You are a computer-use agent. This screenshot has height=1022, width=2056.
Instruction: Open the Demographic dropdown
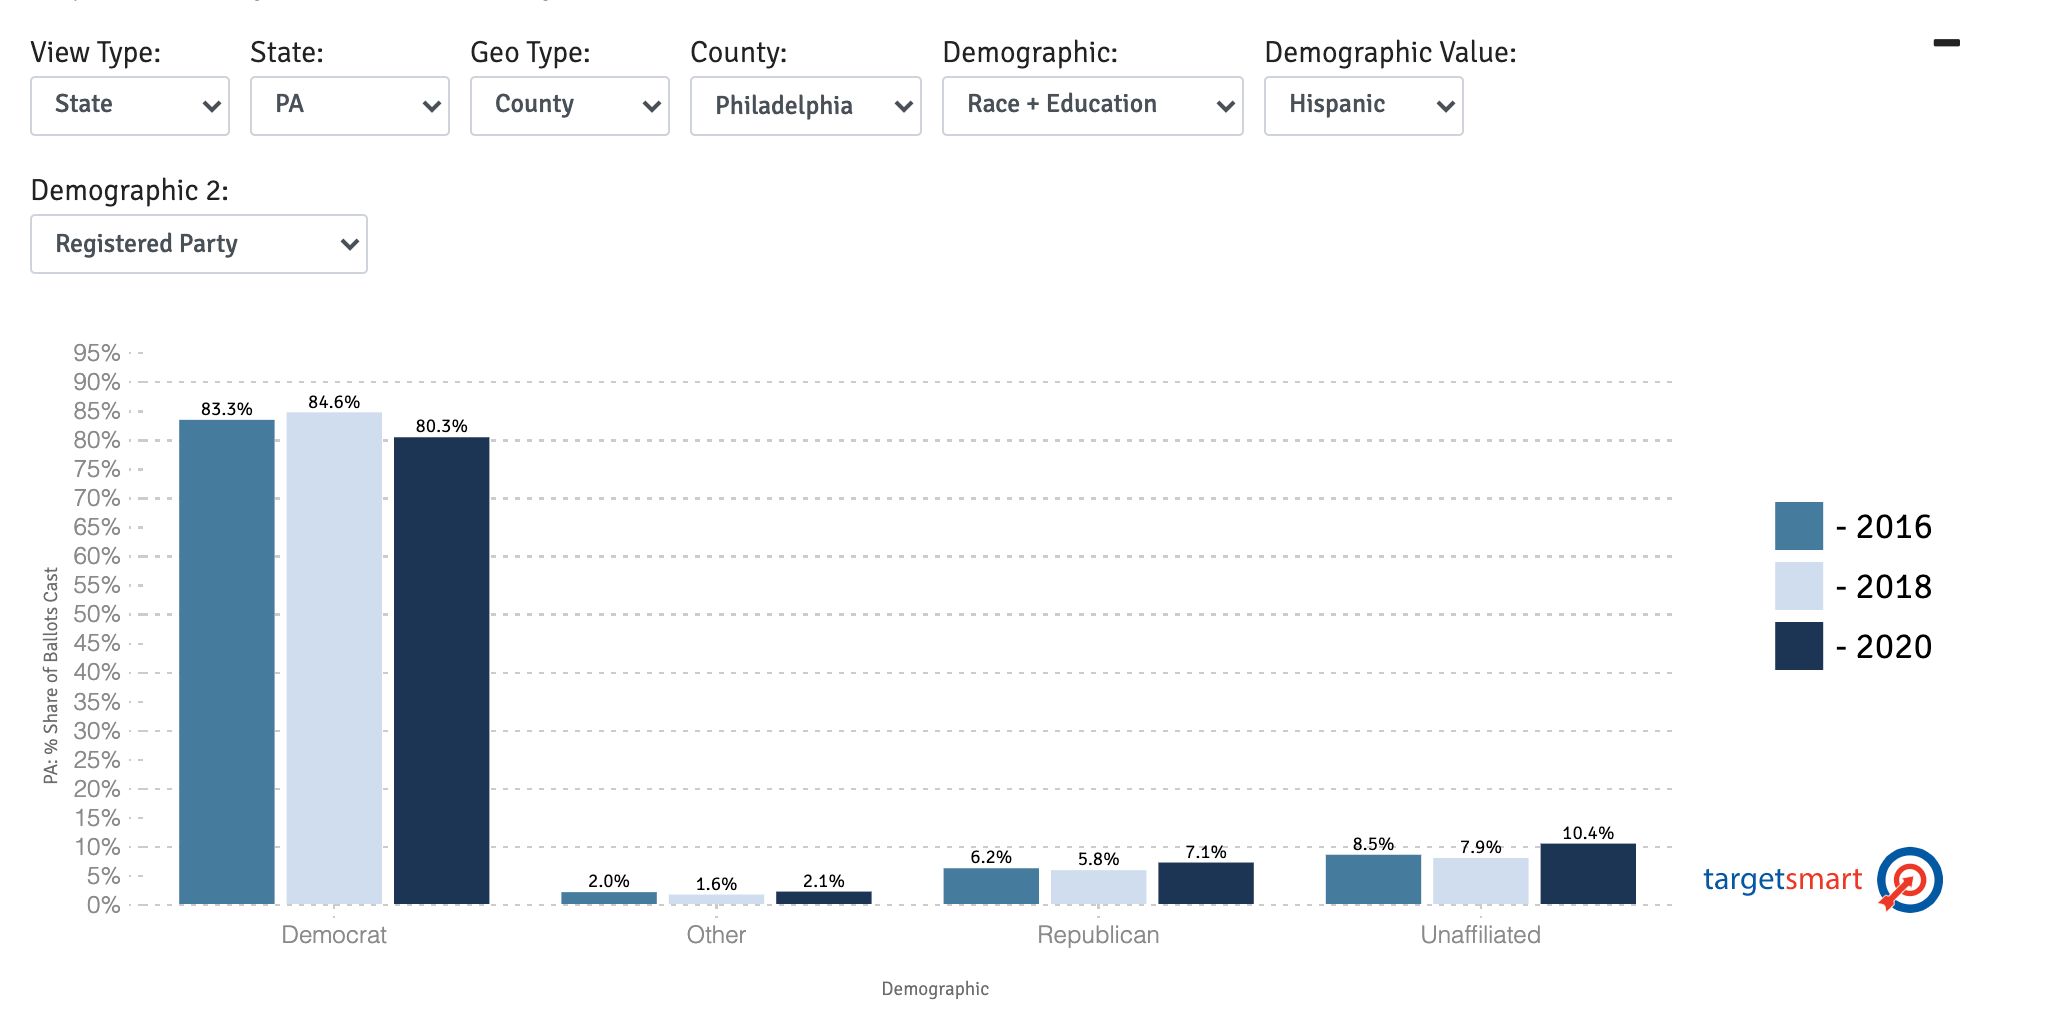1092,105
